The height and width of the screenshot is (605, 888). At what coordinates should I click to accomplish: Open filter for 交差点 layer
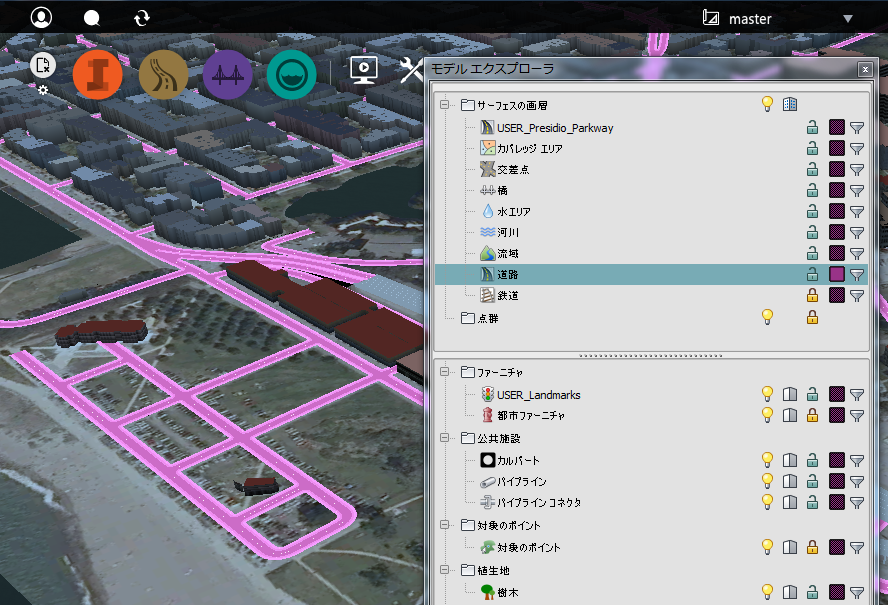[857, 170]
